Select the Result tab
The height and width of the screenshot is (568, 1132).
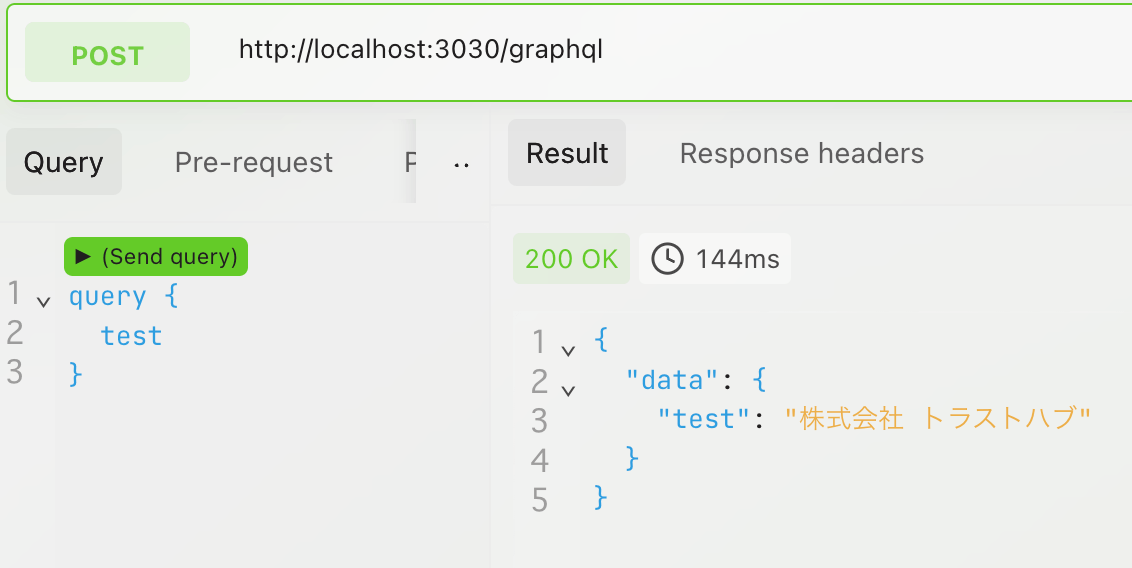click(567, 153)
